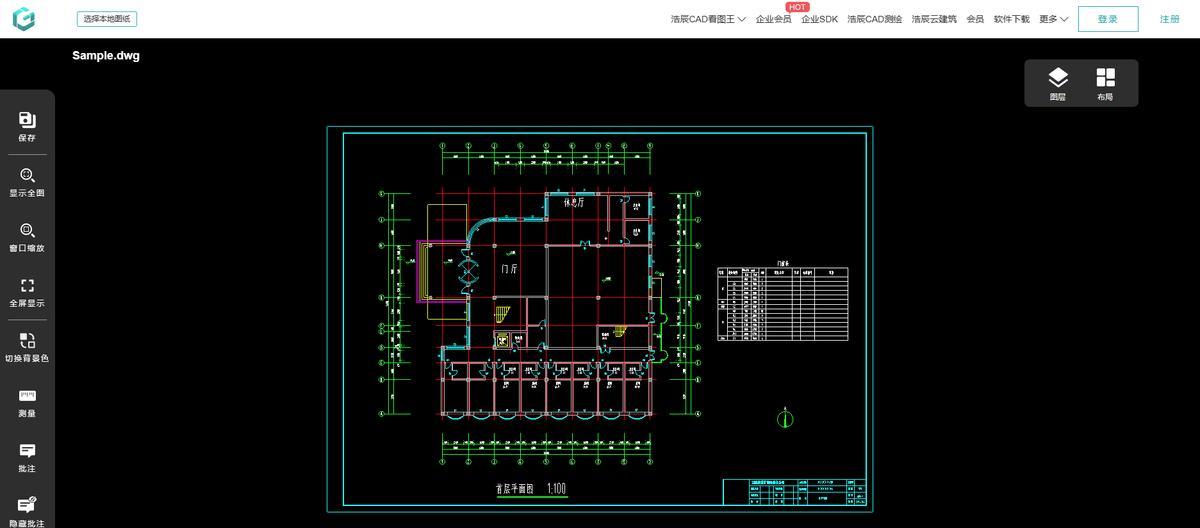The width and height of the screenshot is (1200, 528).
Task: Go to the Enterprise SDK (企业SDK) page
Action: (819, 19)
